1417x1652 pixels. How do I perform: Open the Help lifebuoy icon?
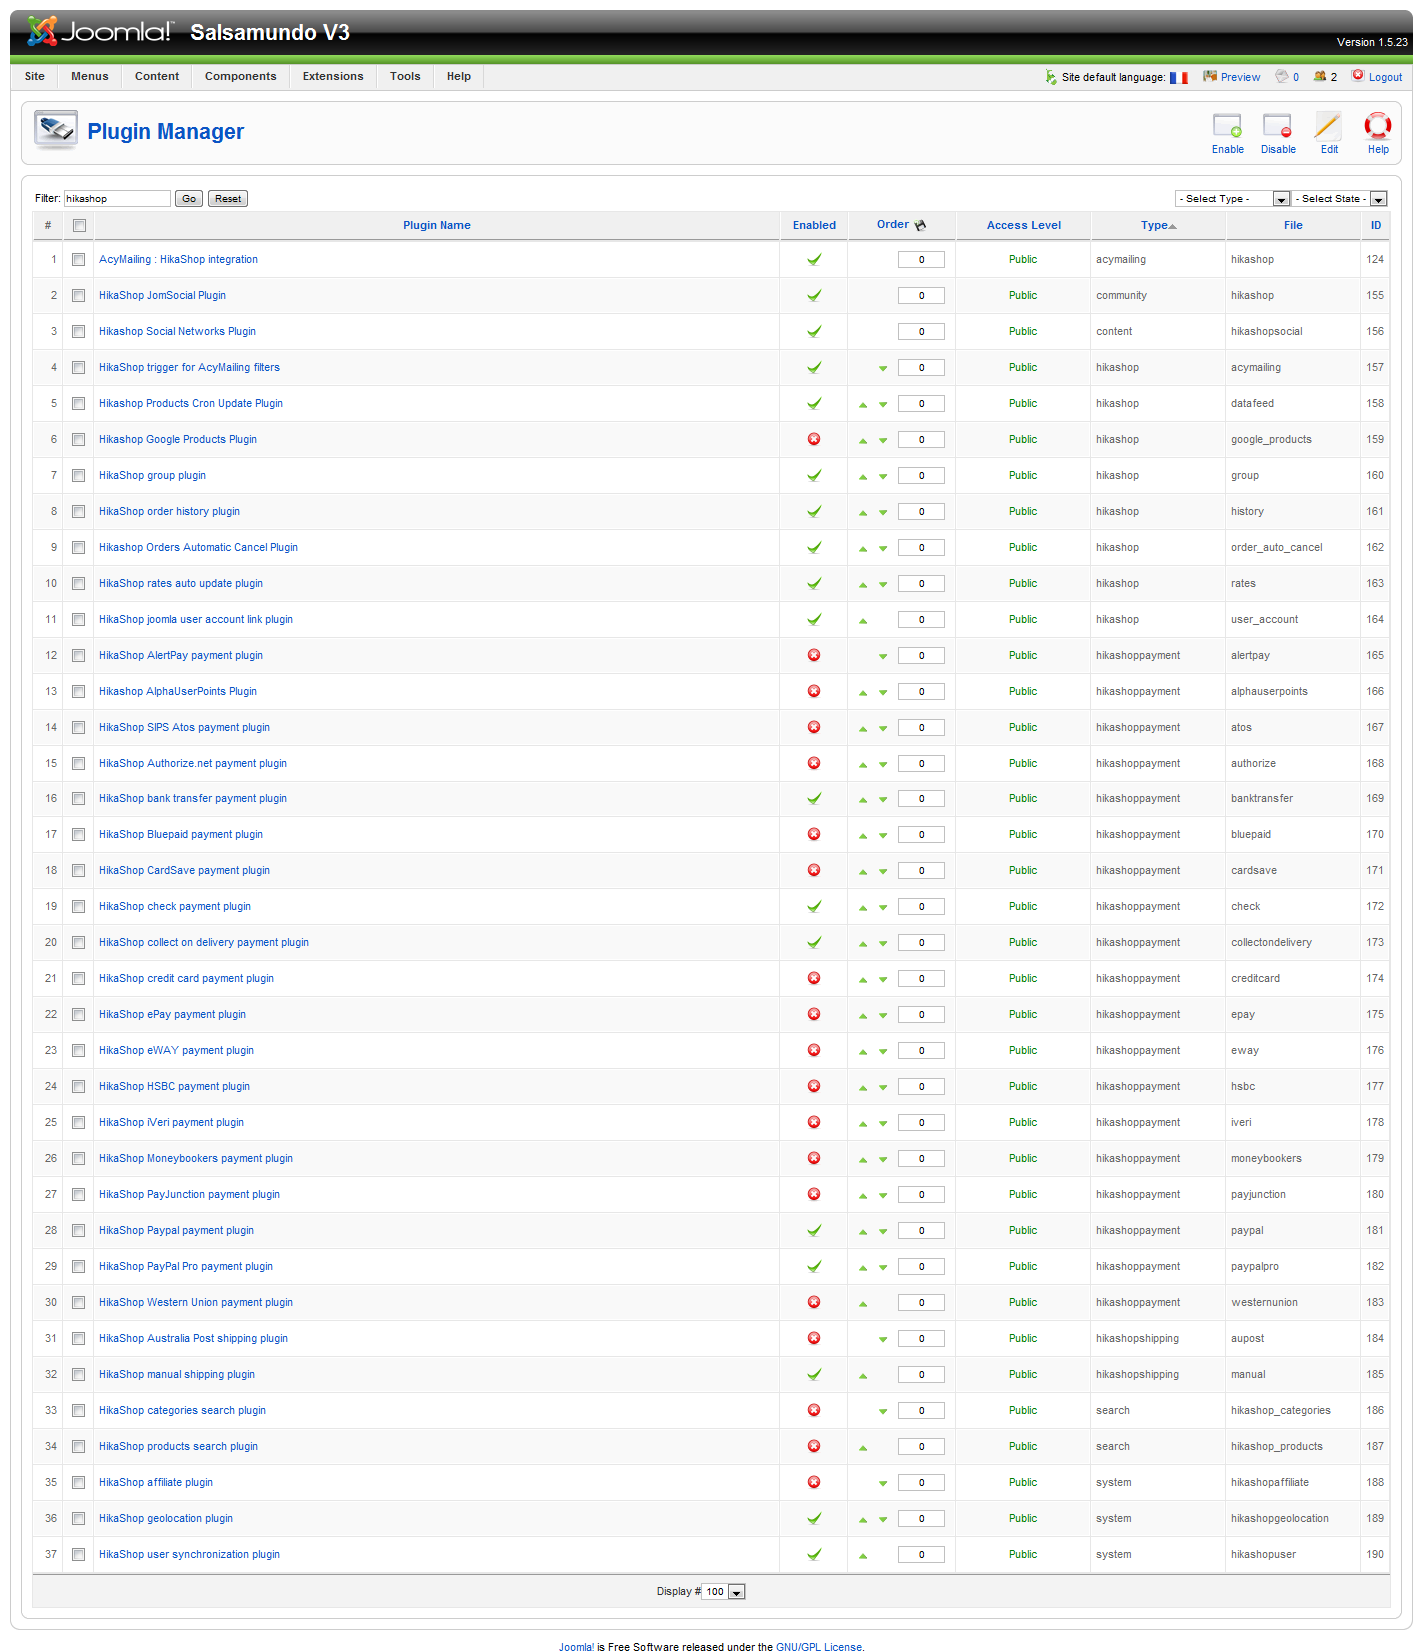[1378, 126]
